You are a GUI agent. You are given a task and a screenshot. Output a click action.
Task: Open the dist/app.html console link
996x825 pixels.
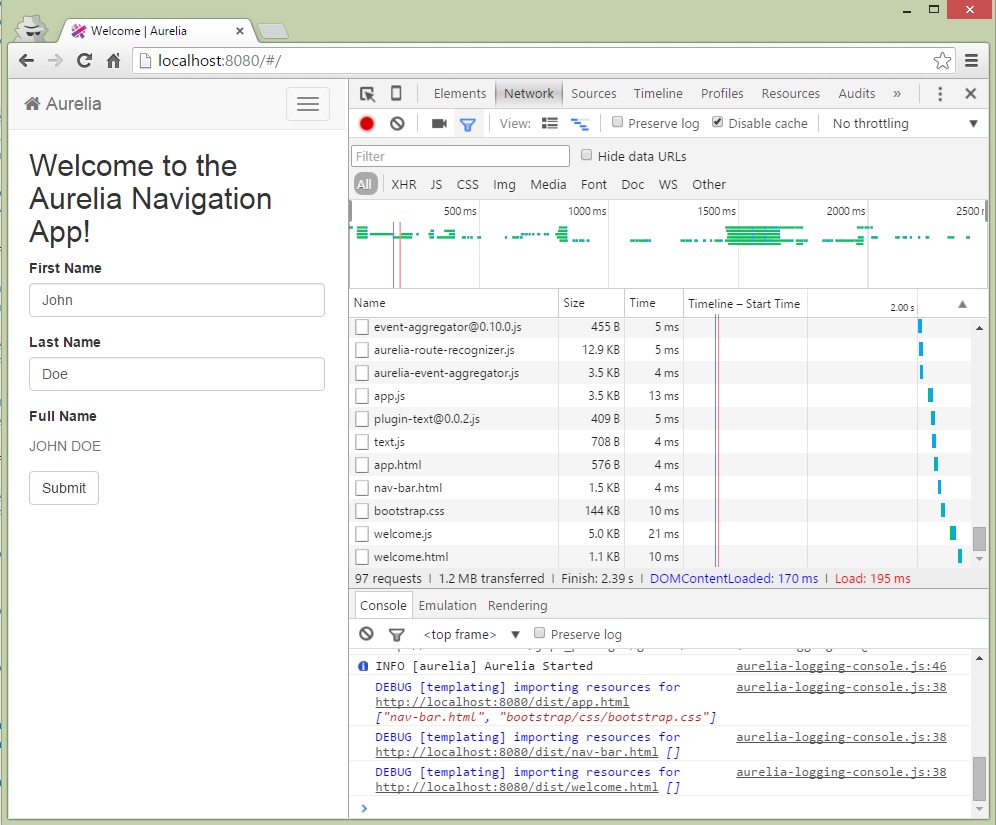502,702
